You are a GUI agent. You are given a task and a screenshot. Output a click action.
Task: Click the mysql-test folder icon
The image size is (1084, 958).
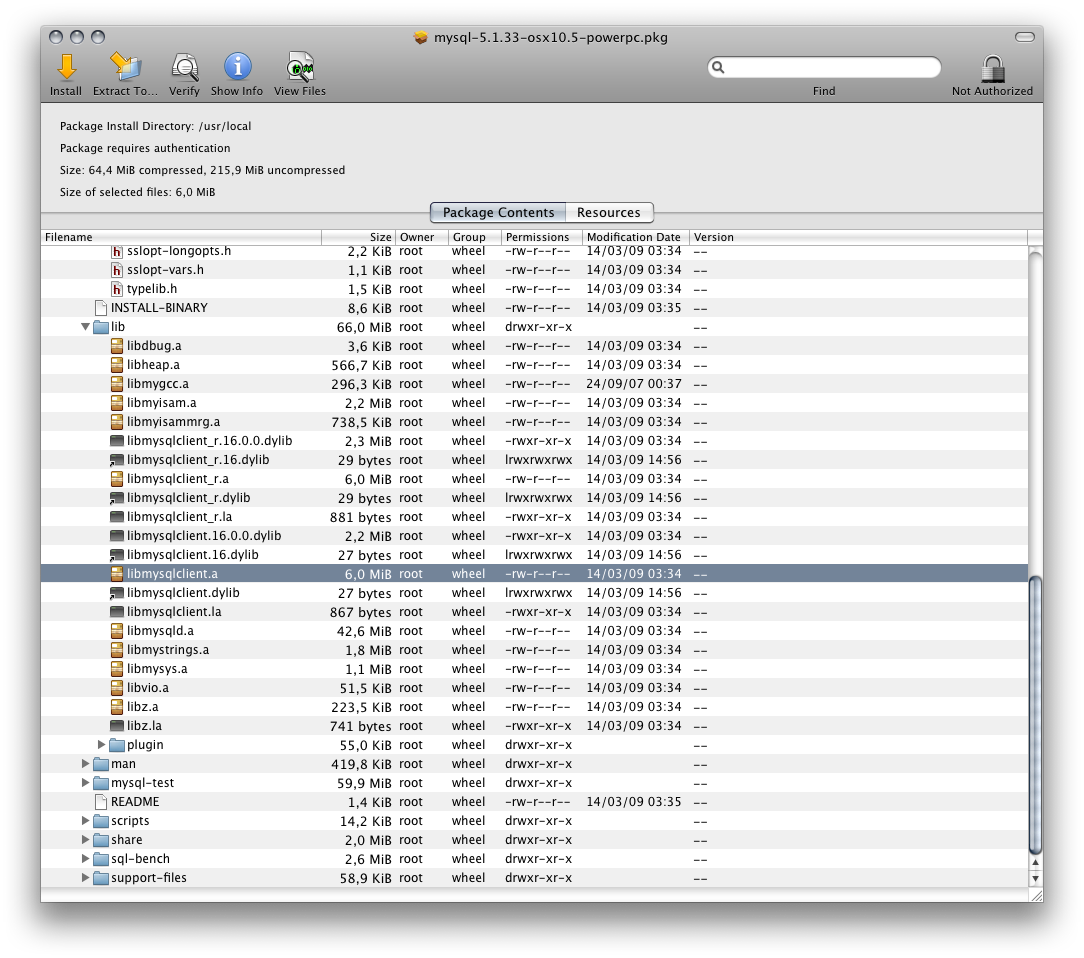tap(101, 783)
